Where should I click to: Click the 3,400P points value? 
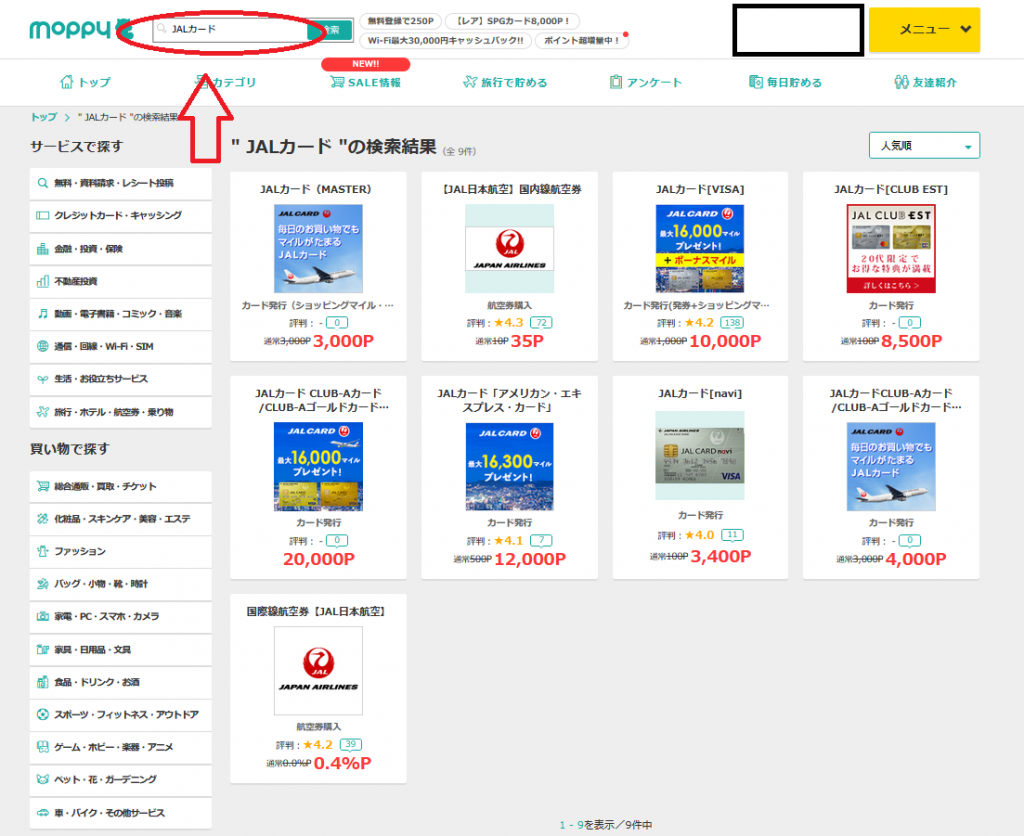[721, 556]
